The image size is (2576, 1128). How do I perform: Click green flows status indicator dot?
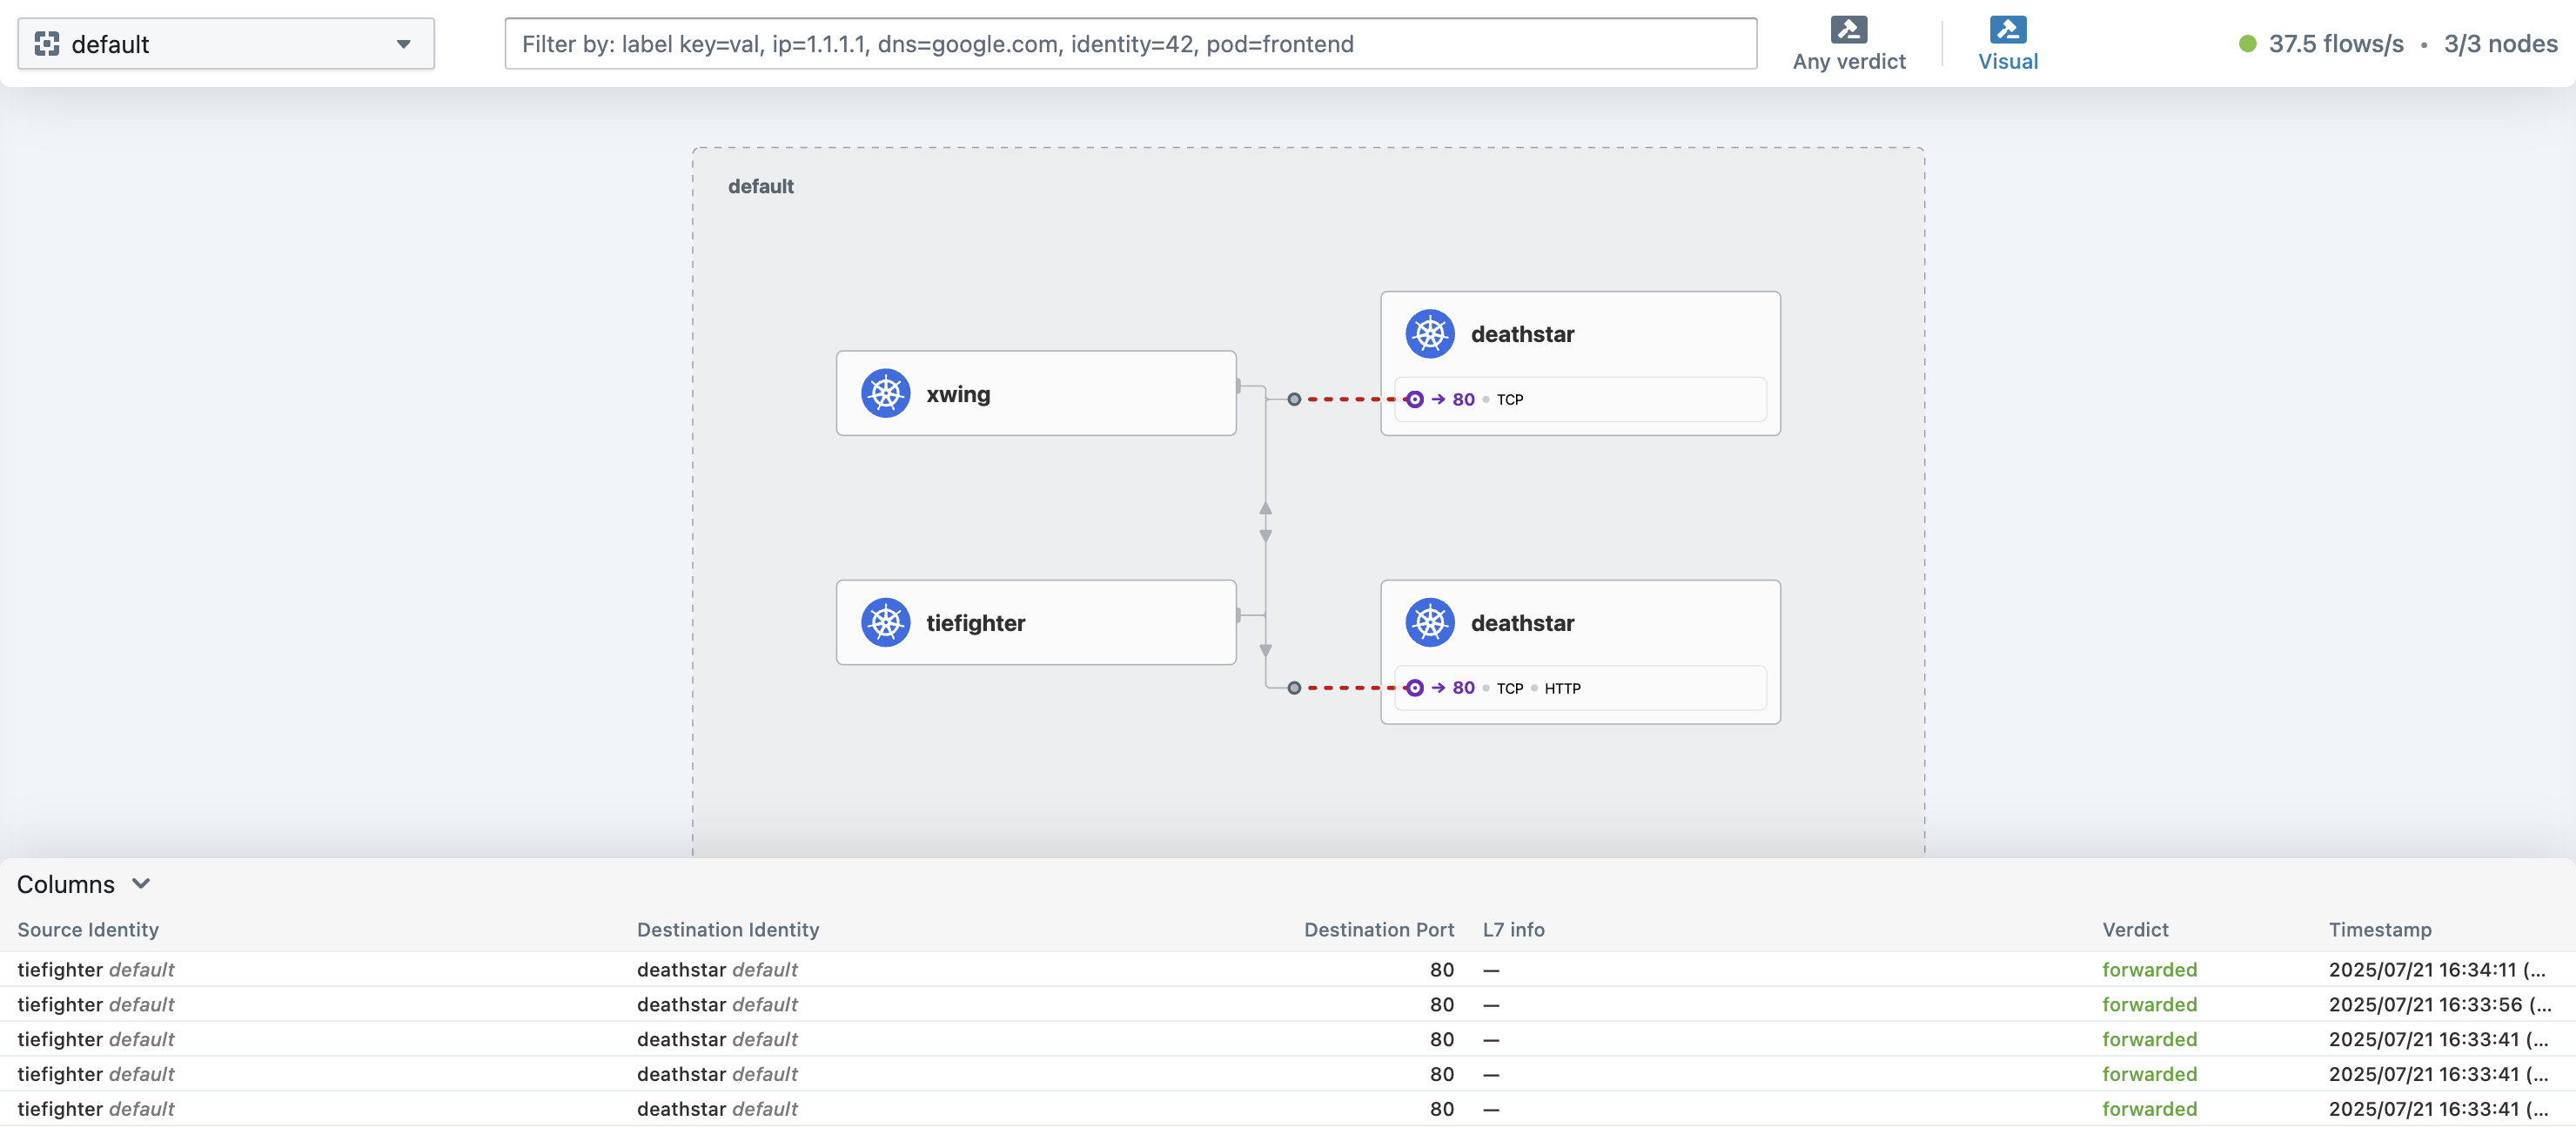coord(2247,44)
